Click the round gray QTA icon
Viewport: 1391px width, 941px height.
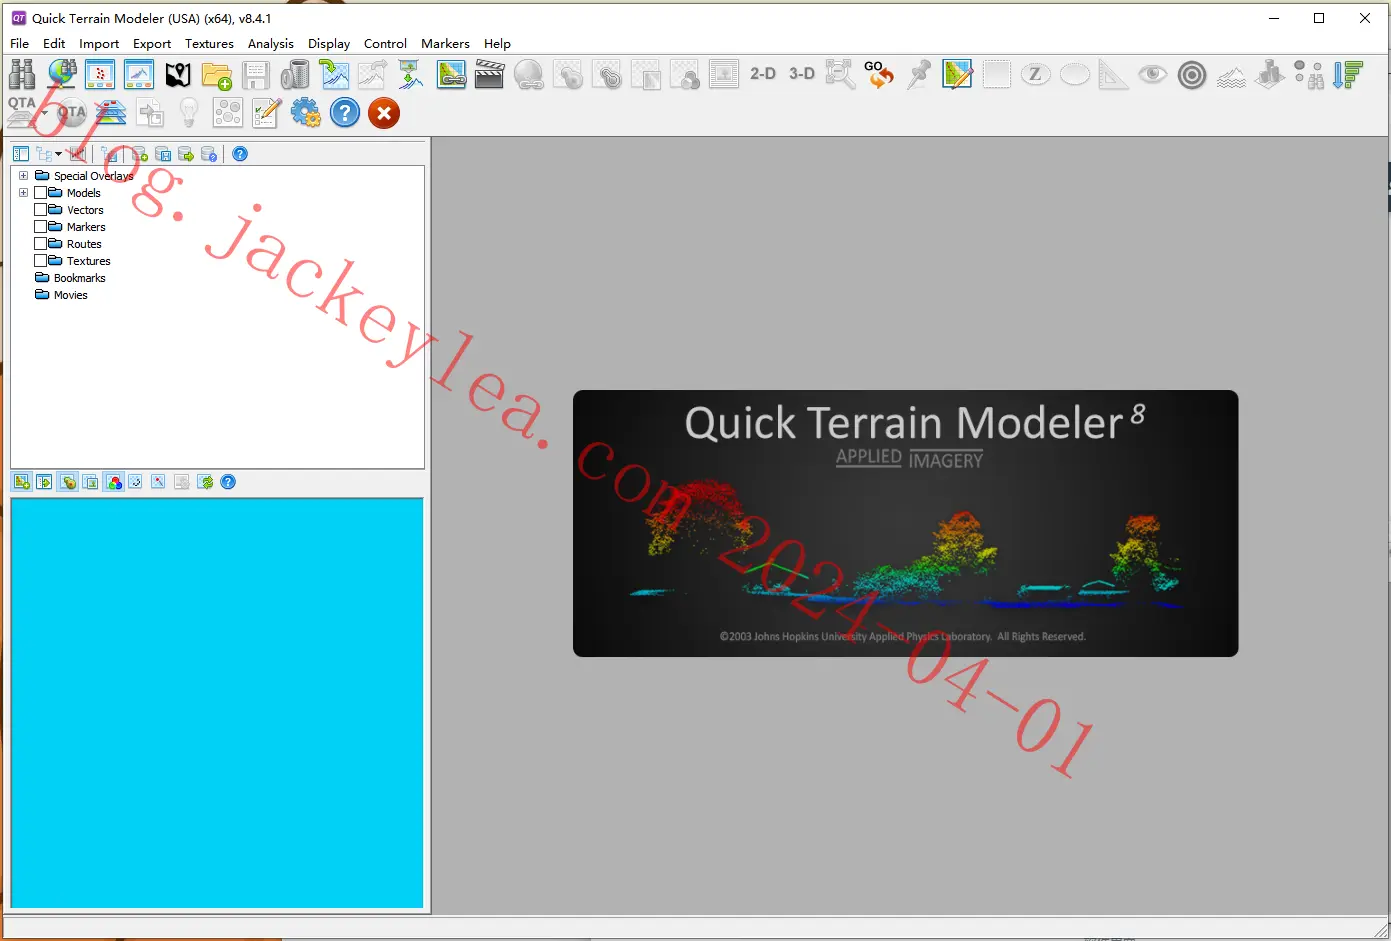point(71,113)
